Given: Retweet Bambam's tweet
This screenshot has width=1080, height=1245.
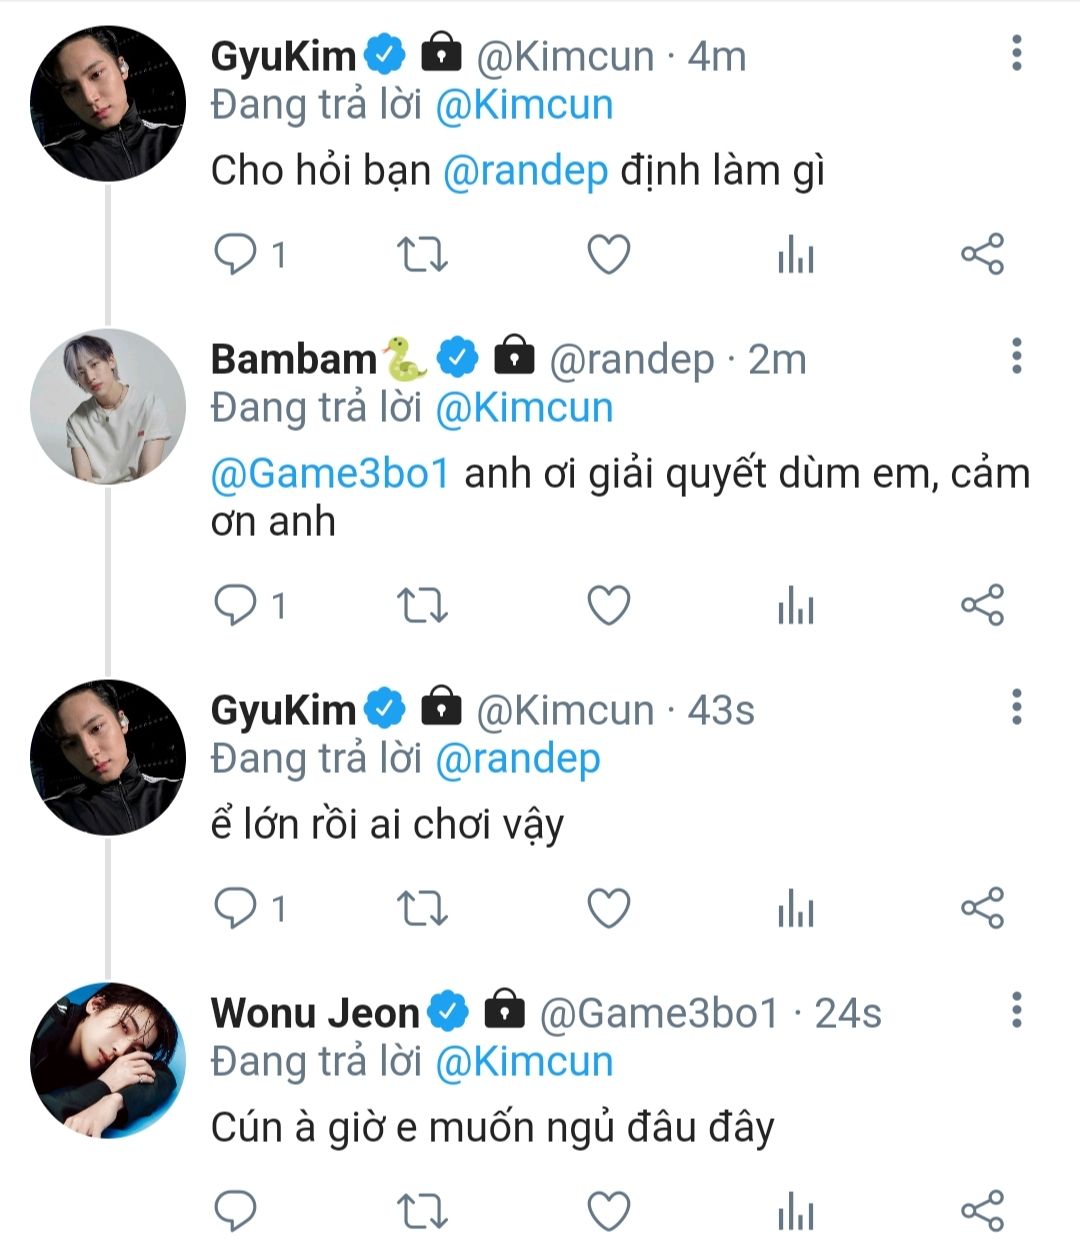Looking at the screenshot, I should pyautogui.click(x=422, y=606).
